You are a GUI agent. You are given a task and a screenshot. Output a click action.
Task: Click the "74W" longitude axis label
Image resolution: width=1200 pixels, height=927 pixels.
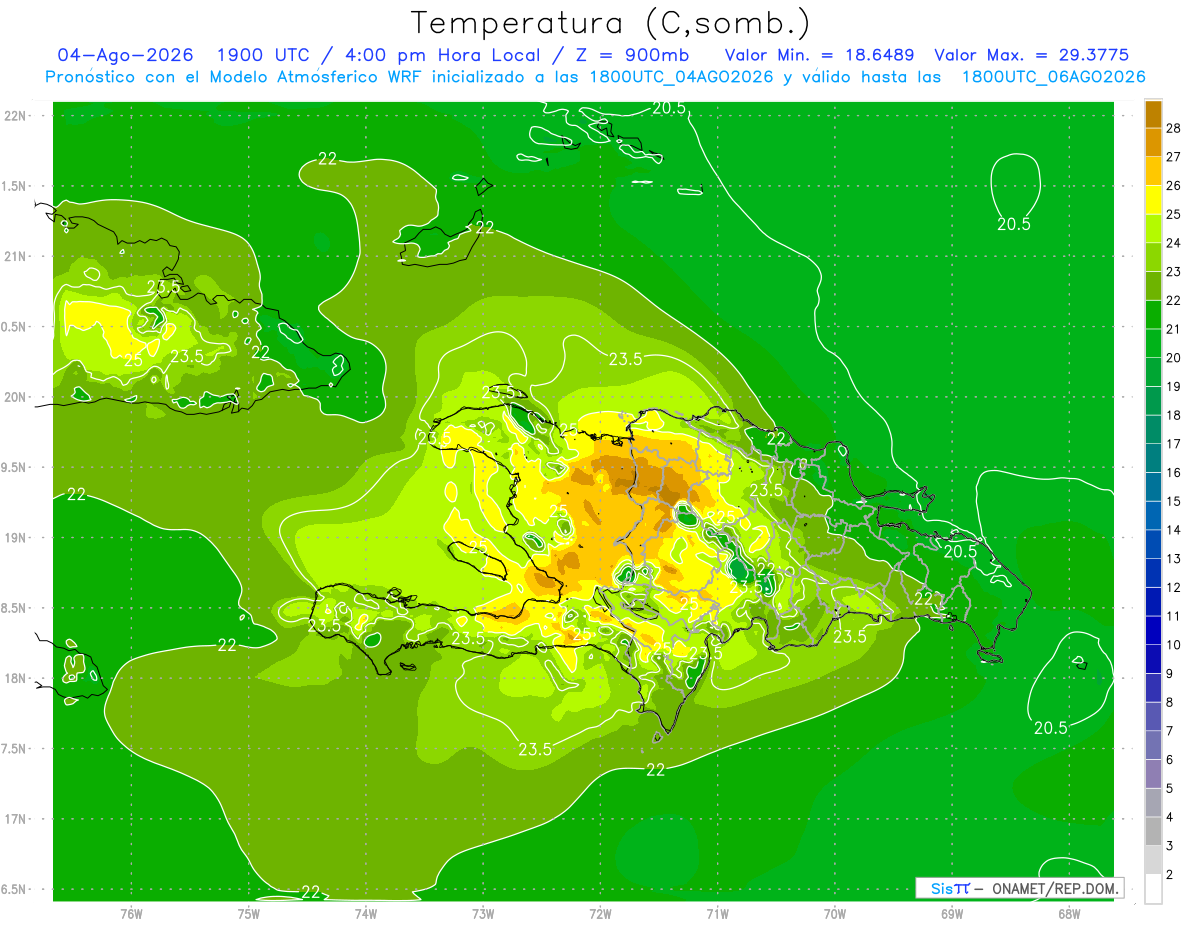[365, 913]
